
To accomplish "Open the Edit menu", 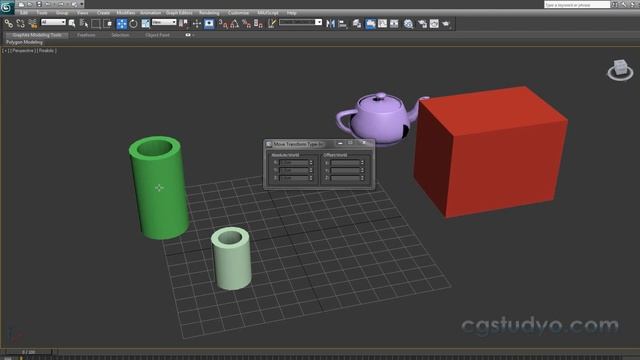I will pos(24,13).
